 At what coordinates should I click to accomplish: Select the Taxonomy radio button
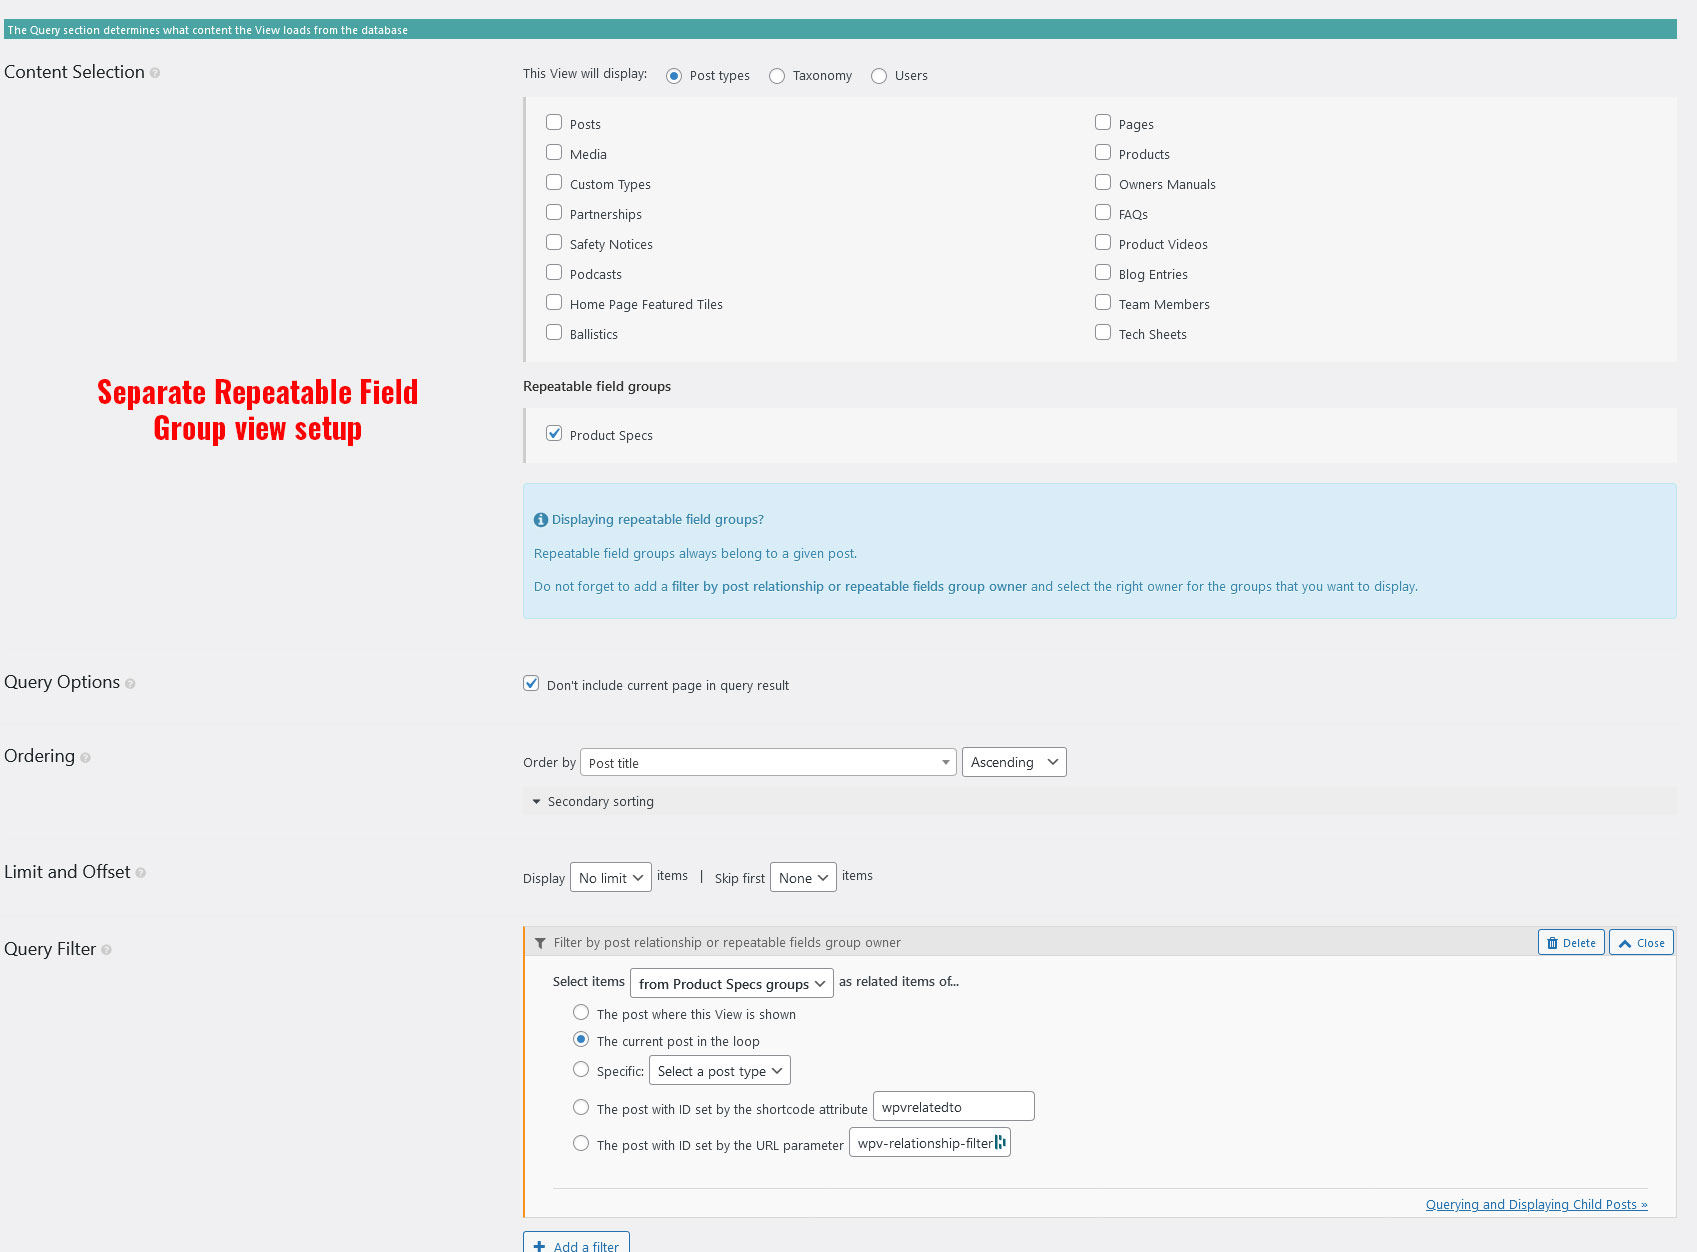pyautogui.click(x=777, y=76)
